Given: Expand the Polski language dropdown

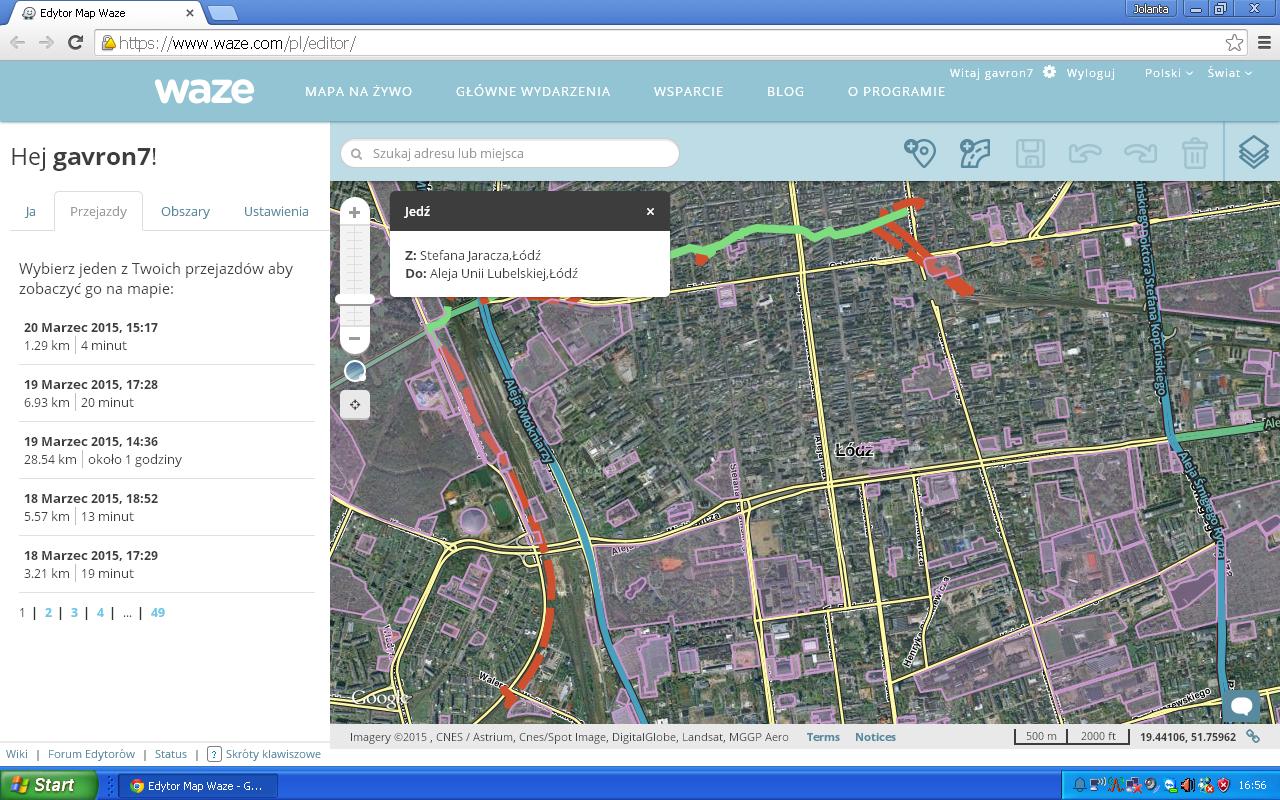Looking at the screenshot, I should [1168, 73].
